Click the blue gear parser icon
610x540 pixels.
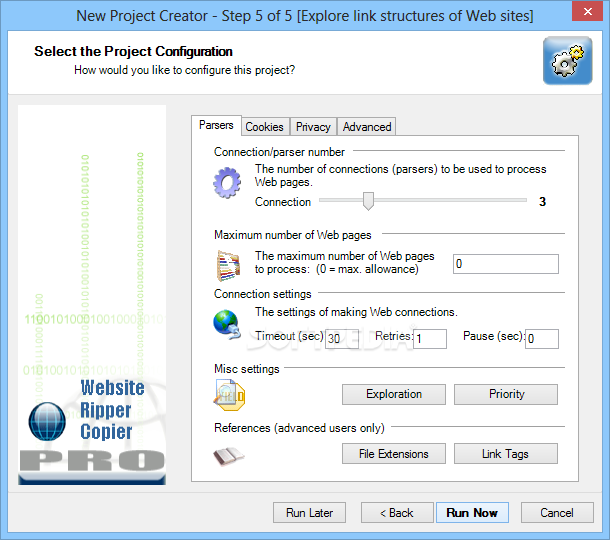227,182
